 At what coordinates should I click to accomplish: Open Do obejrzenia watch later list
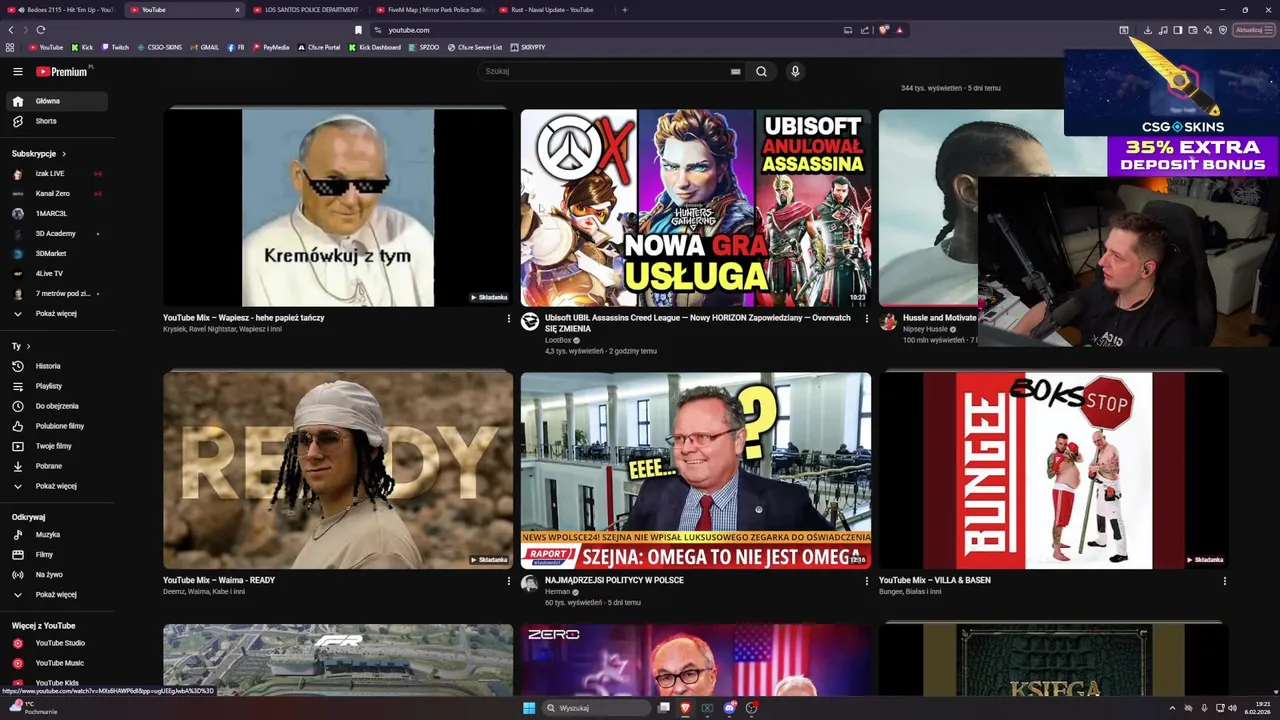[x=57, y=406]
